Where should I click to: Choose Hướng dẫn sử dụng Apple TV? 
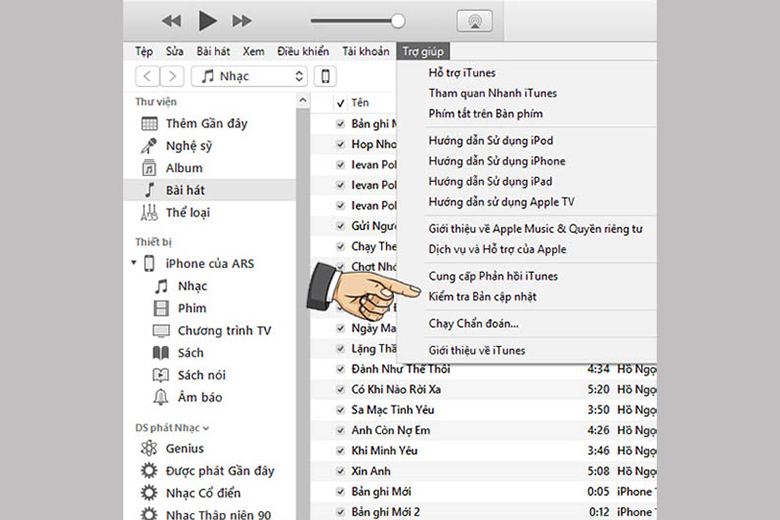coord(501,202)
